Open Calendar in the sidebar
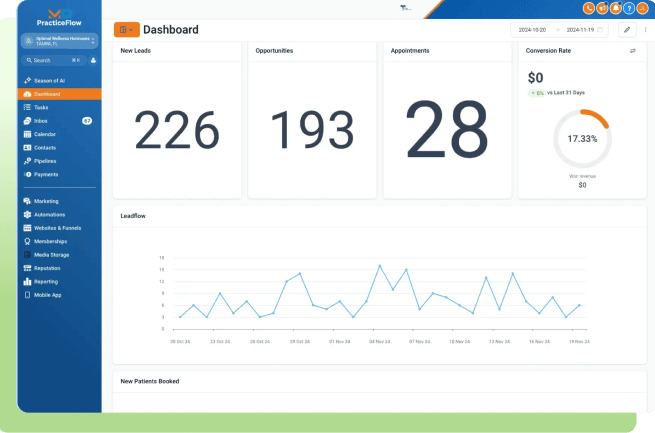This screenshot has height=433, width=655. 59,134
